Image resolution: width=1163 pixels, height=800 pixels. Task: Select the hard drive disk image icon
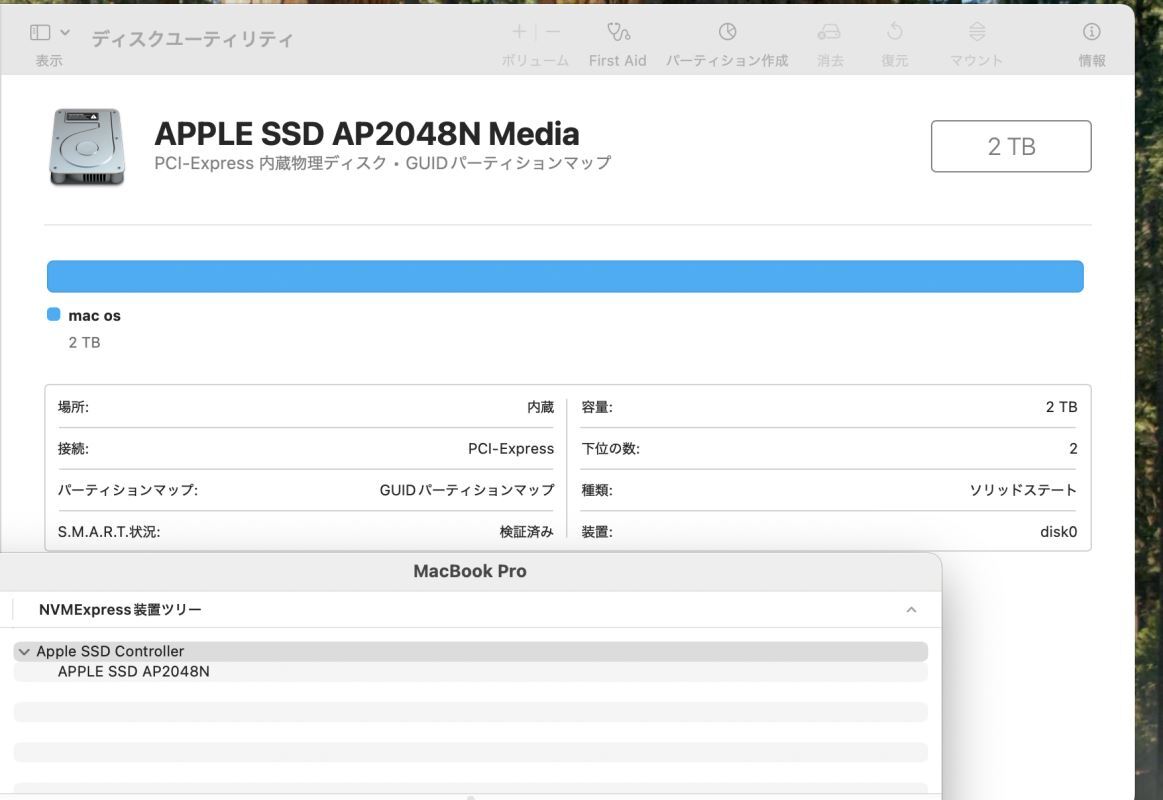(87, 146)
